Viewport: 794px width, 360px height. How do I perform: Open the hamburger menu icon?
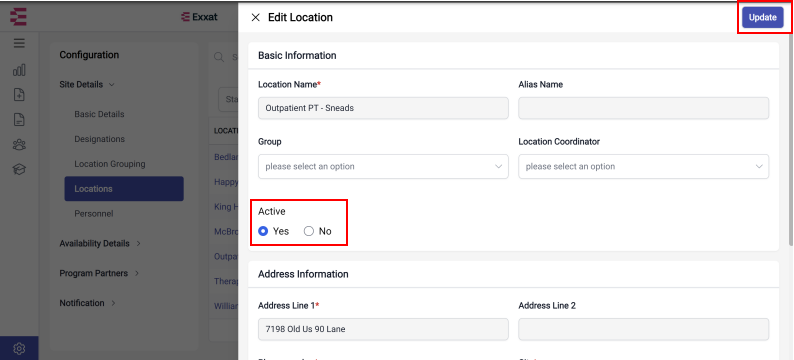(19, 44)
